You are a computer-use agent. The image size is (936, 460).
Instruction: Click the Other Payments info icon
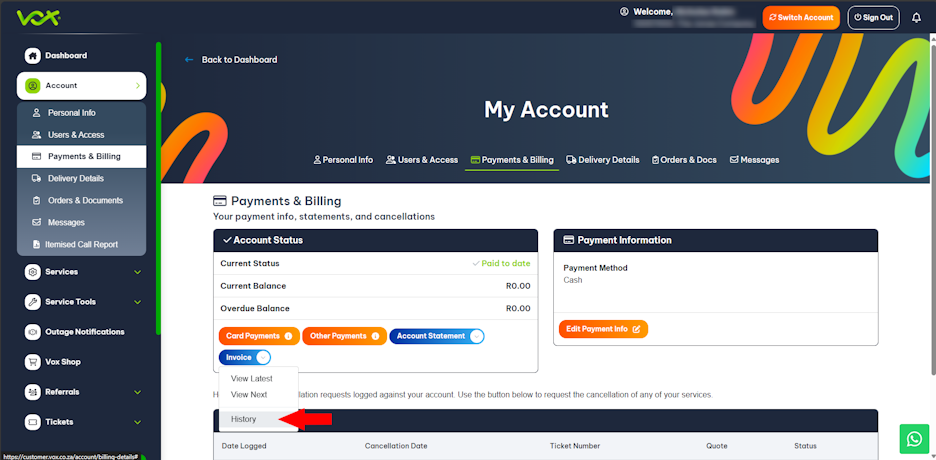376,336
